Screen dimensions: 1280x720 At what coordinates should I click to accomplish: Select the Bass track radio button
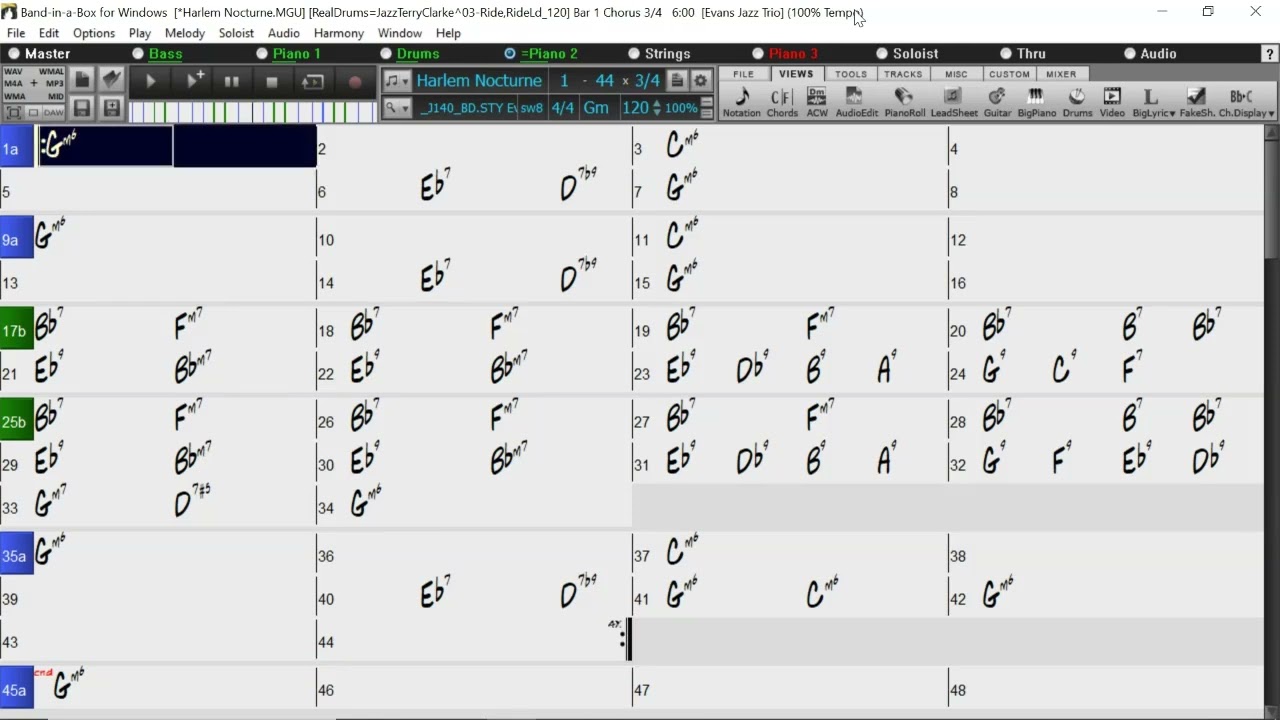(138, 54)
